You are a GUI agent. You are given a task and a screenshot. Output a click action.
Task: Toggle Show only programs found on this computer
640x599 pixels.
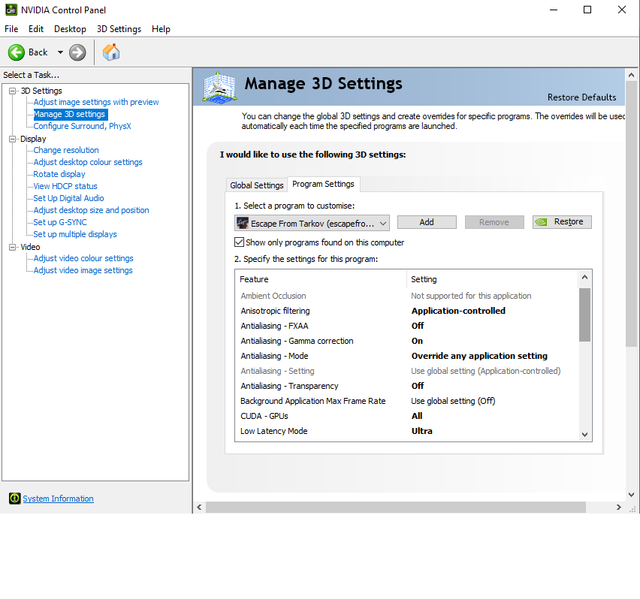point(239,242)
